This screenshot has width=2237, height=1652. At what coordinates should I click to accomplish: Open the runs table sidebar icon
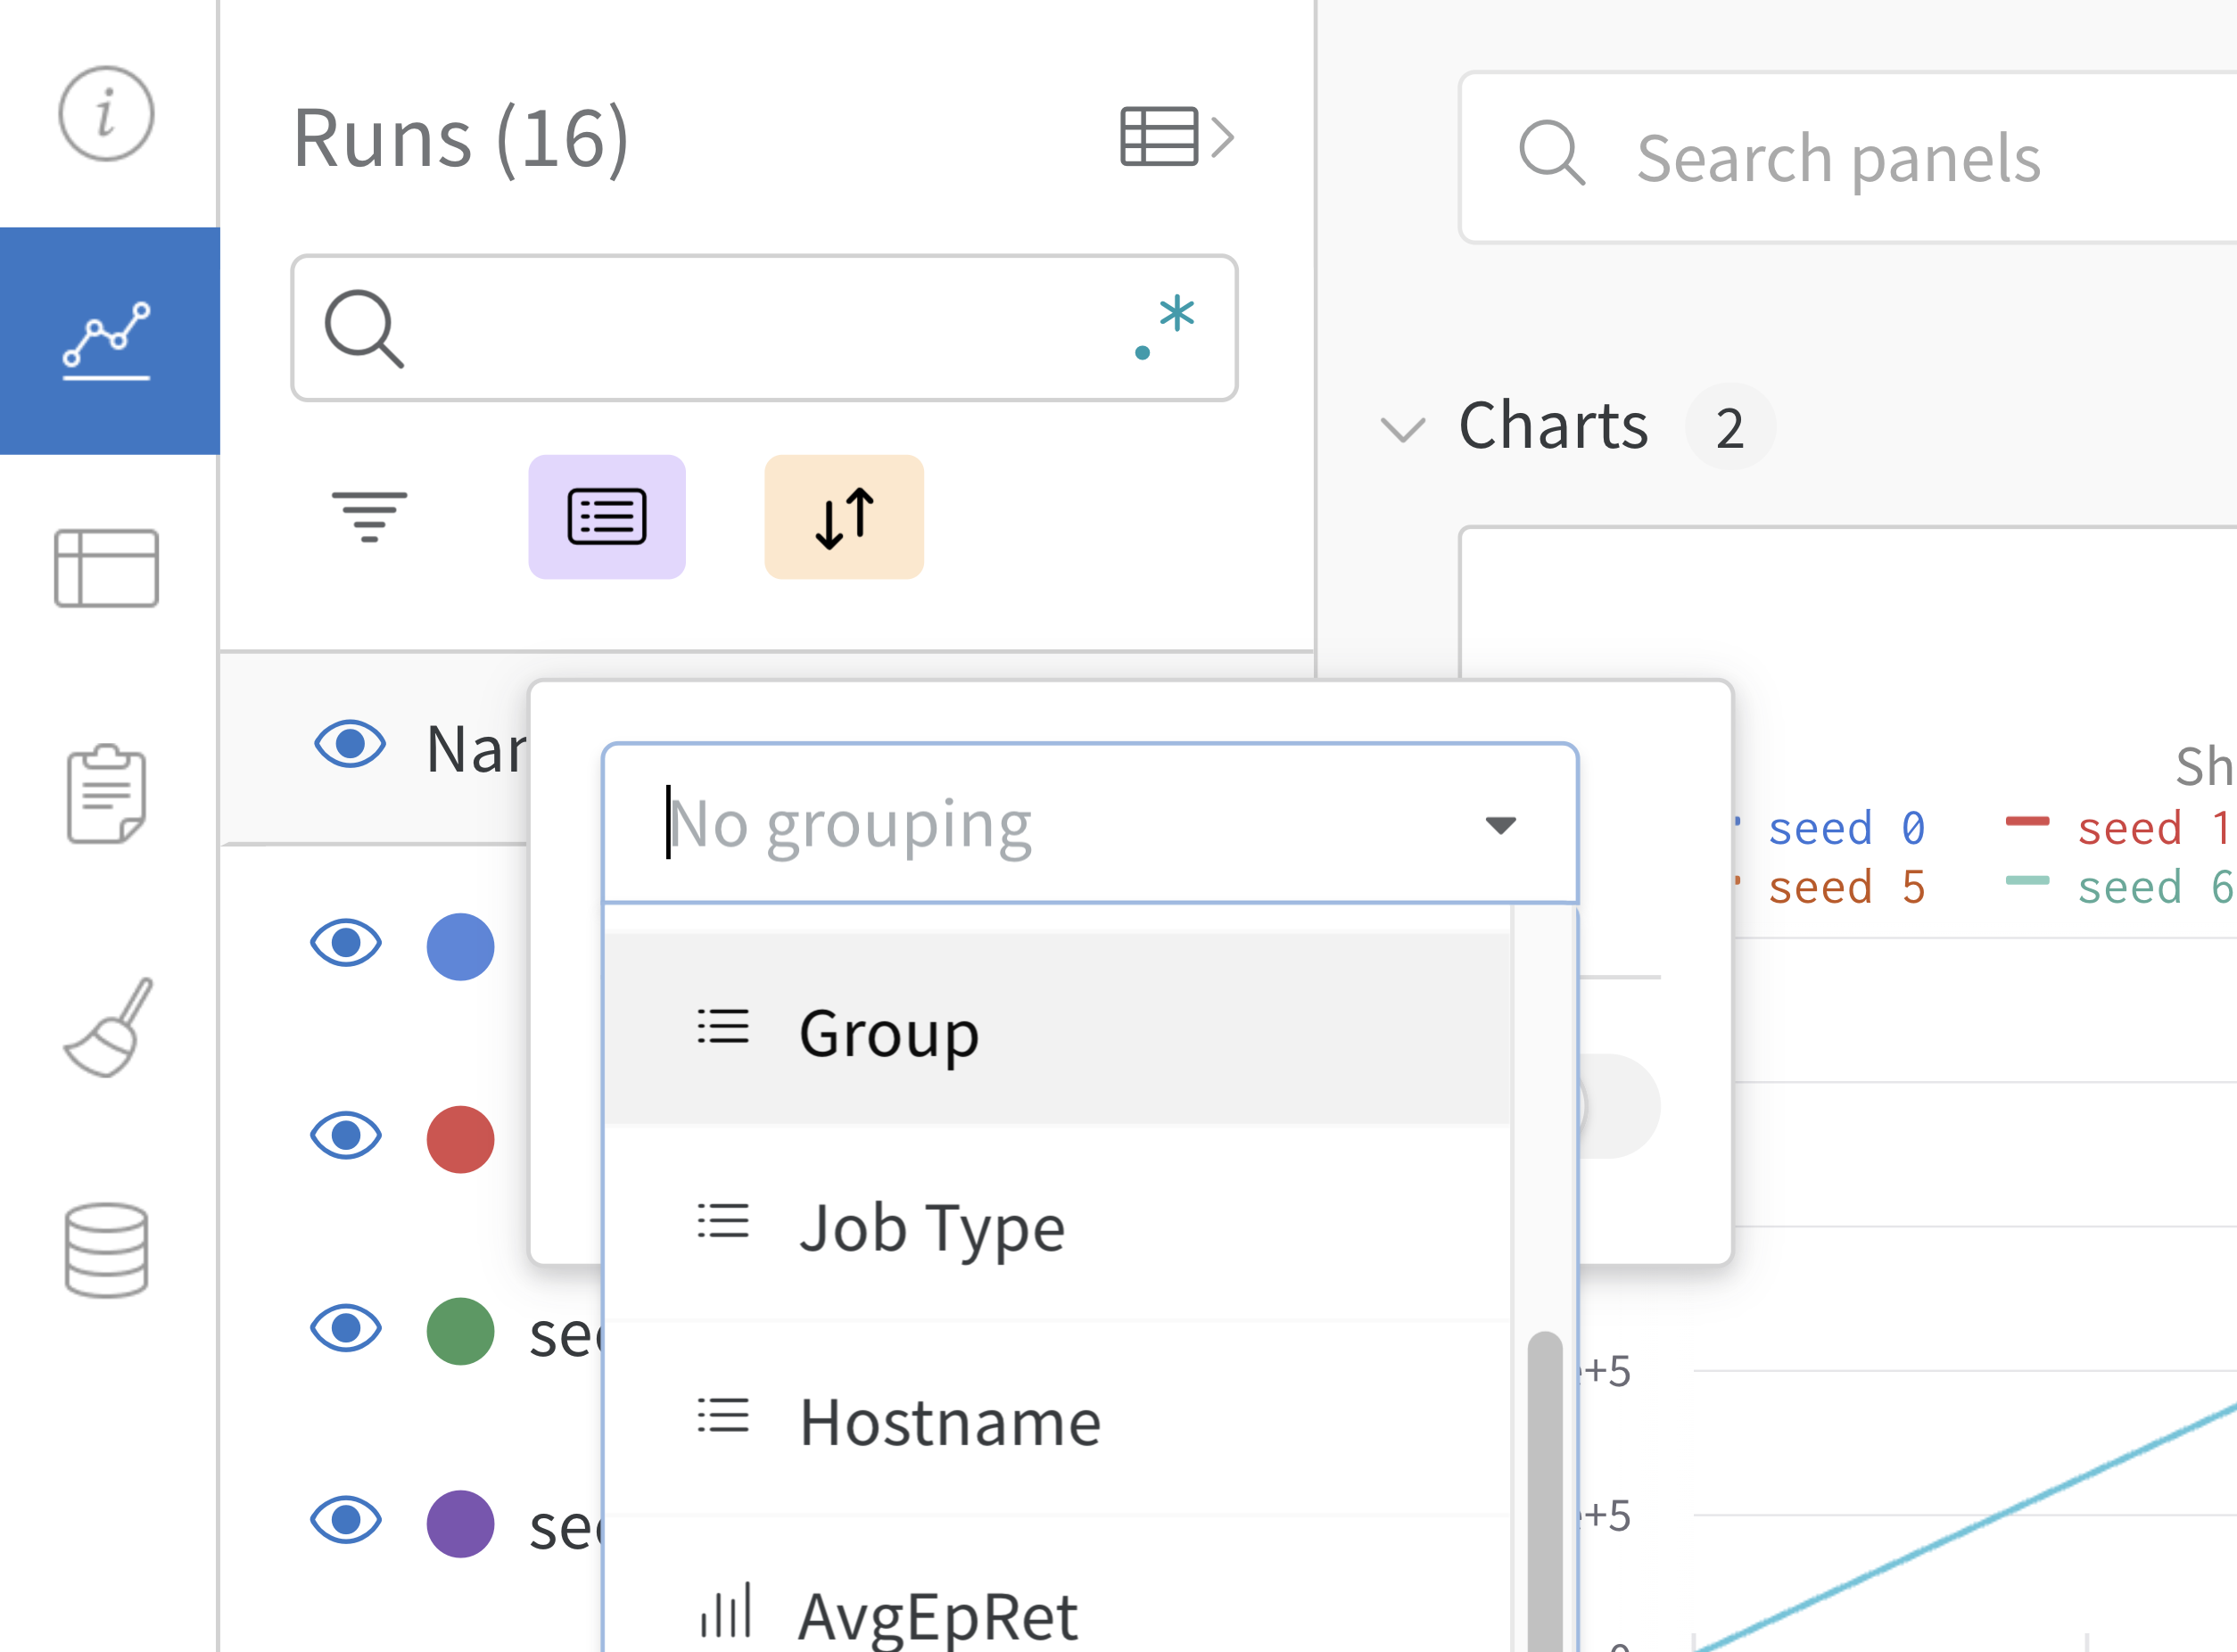[106, 568]
